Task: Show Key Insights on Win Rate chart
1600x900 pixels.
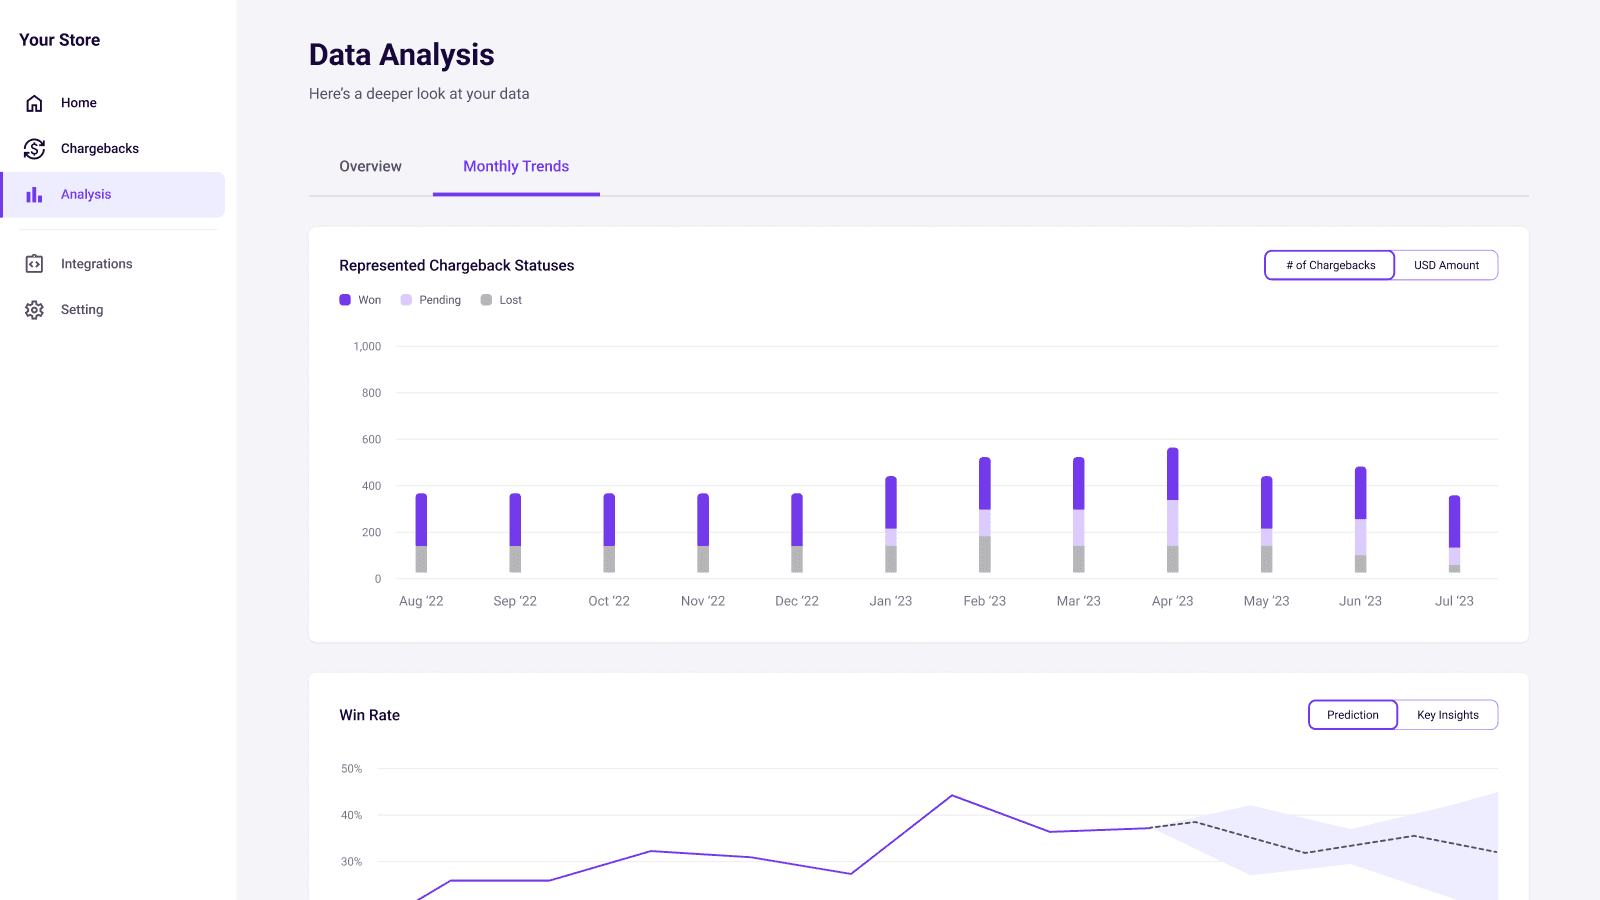Action: pyautogui.click(x=1447, y=715)
